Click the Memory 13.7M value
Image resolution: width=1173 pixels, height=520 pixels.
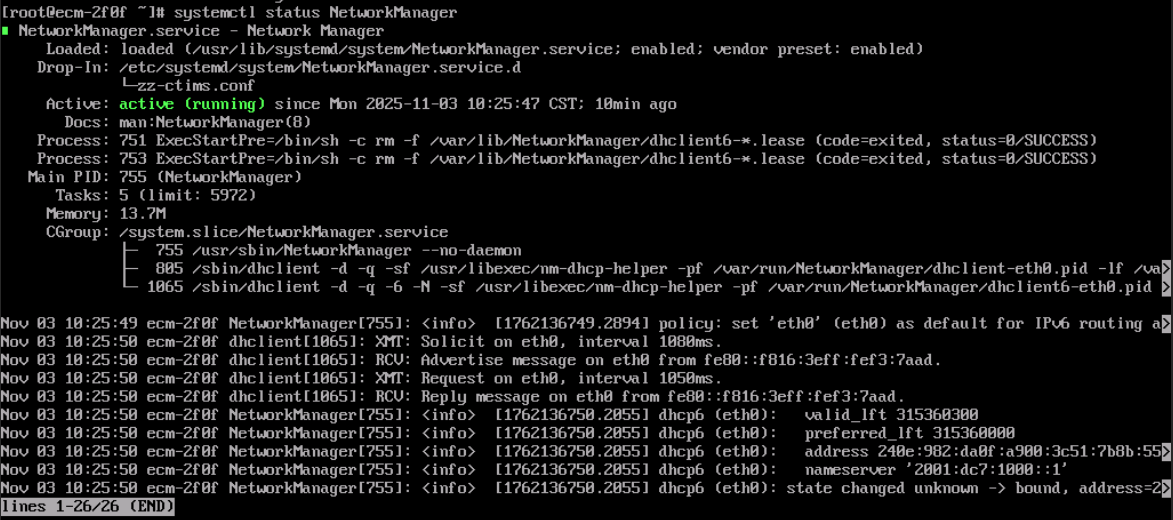(x=142, y=214)
